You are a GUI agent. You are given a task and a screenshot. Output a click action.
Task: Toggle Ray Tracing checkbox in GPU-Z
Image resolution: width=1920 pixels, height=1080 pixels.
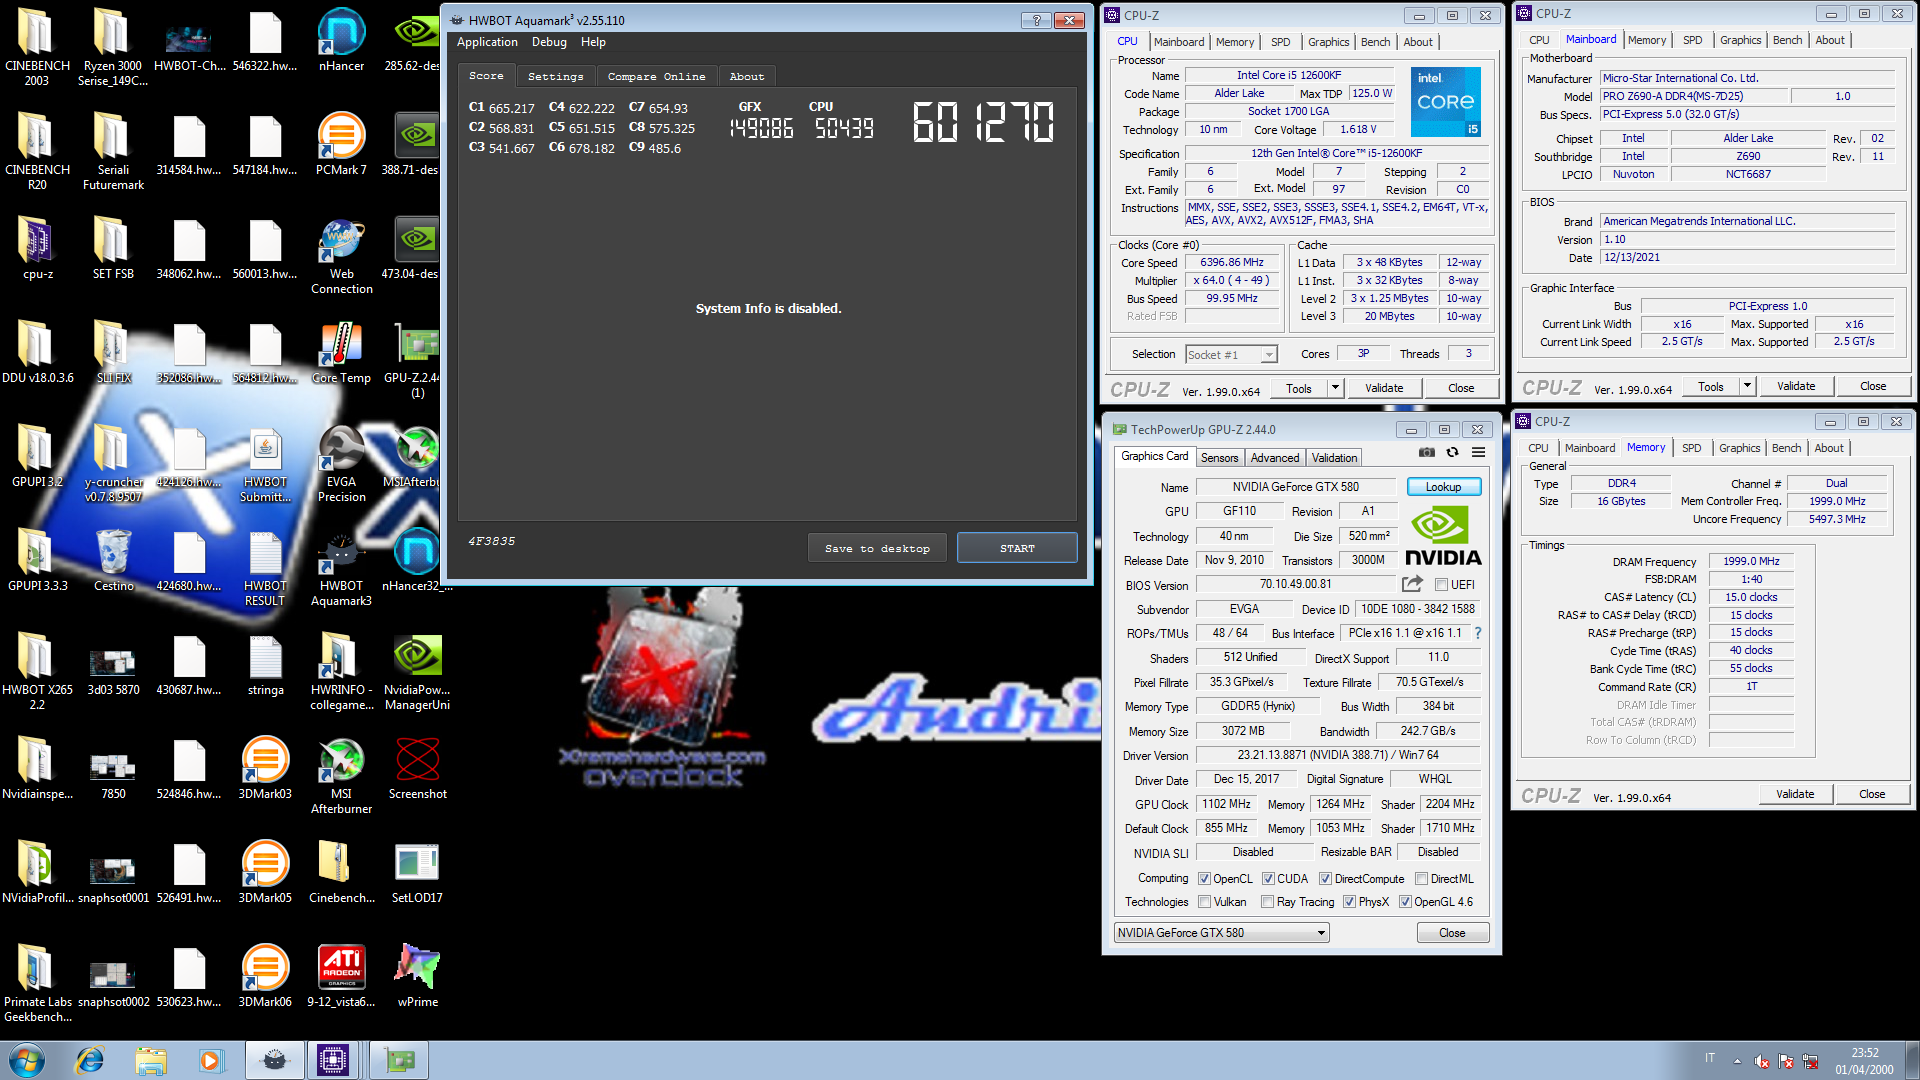pyautogui.click(x=1268, y=902)
